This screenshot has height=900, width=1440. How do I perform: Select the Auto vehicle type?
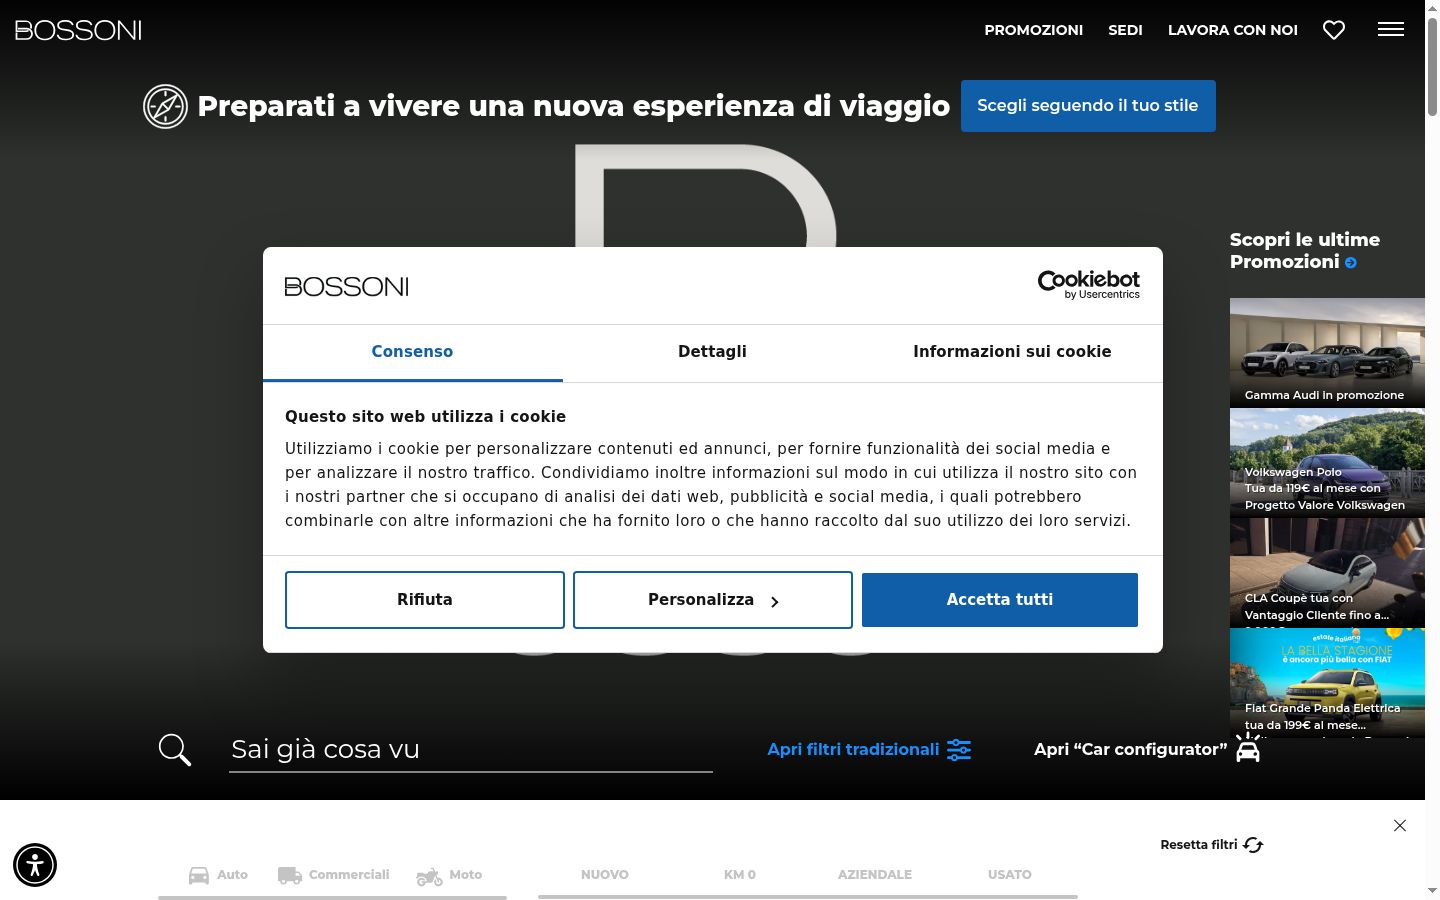pyautogui.click(x=218, y=875)
